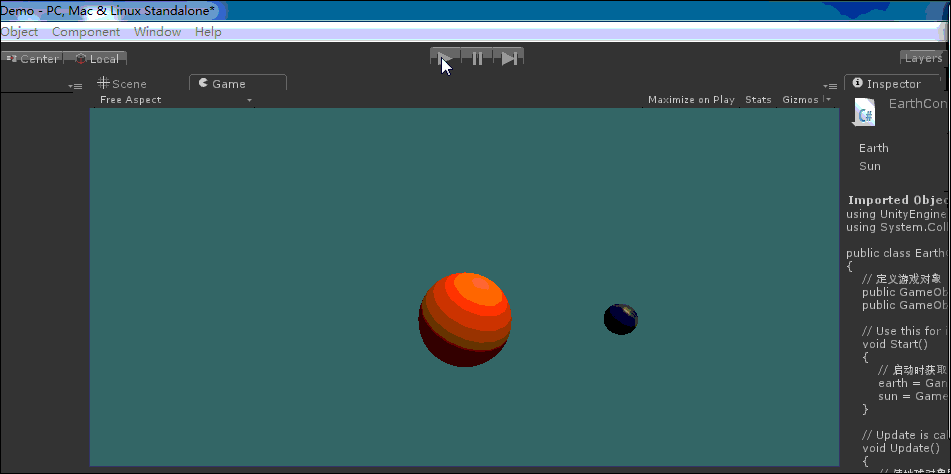Toggle the Stats overlay
The image size is (951, 474).
click(x=758, y=99)
